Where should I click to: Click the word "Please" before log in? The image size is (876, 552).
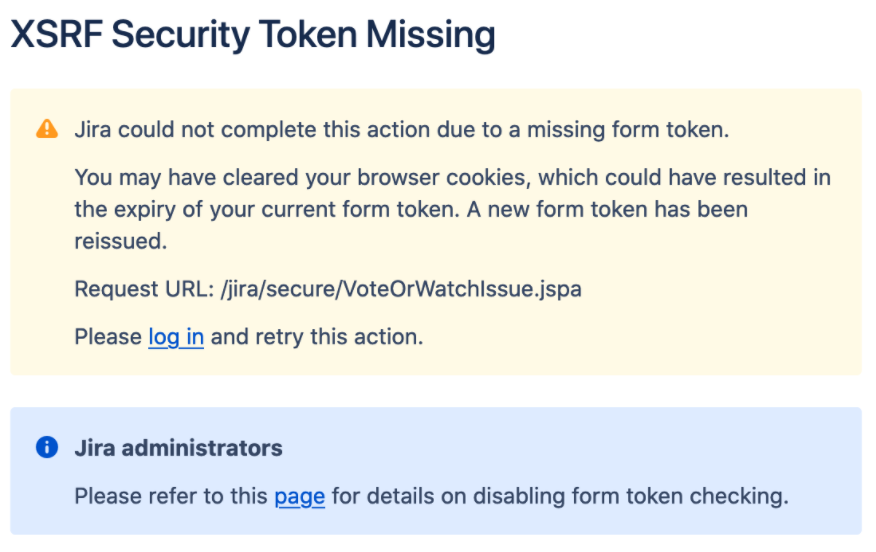[x=108, y=337]
